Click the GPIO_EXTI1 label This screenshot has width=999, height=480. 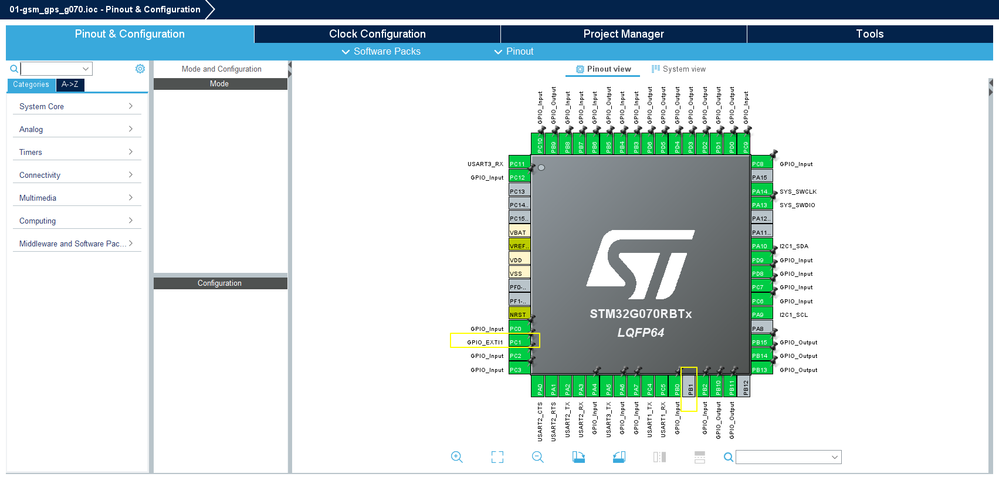487,342
